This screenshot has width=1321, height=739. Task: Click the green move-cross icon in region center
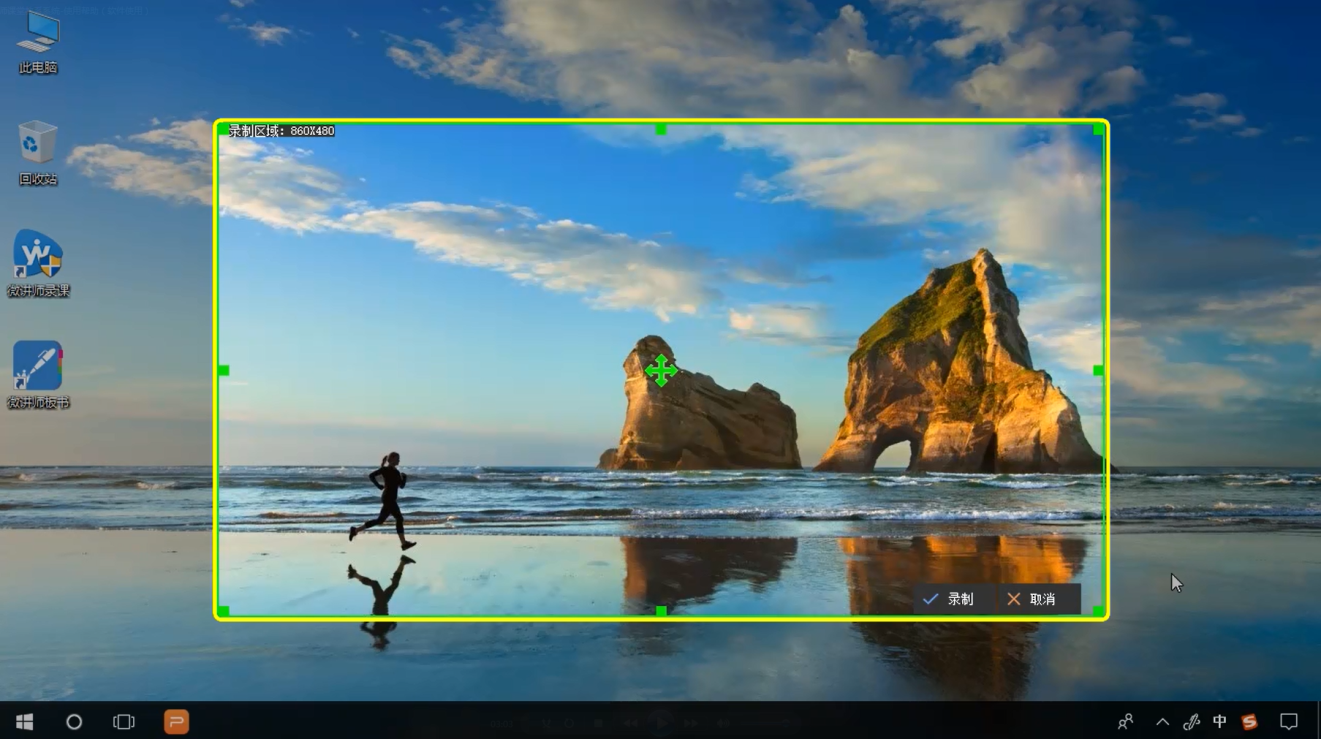[x=661, y=370]
